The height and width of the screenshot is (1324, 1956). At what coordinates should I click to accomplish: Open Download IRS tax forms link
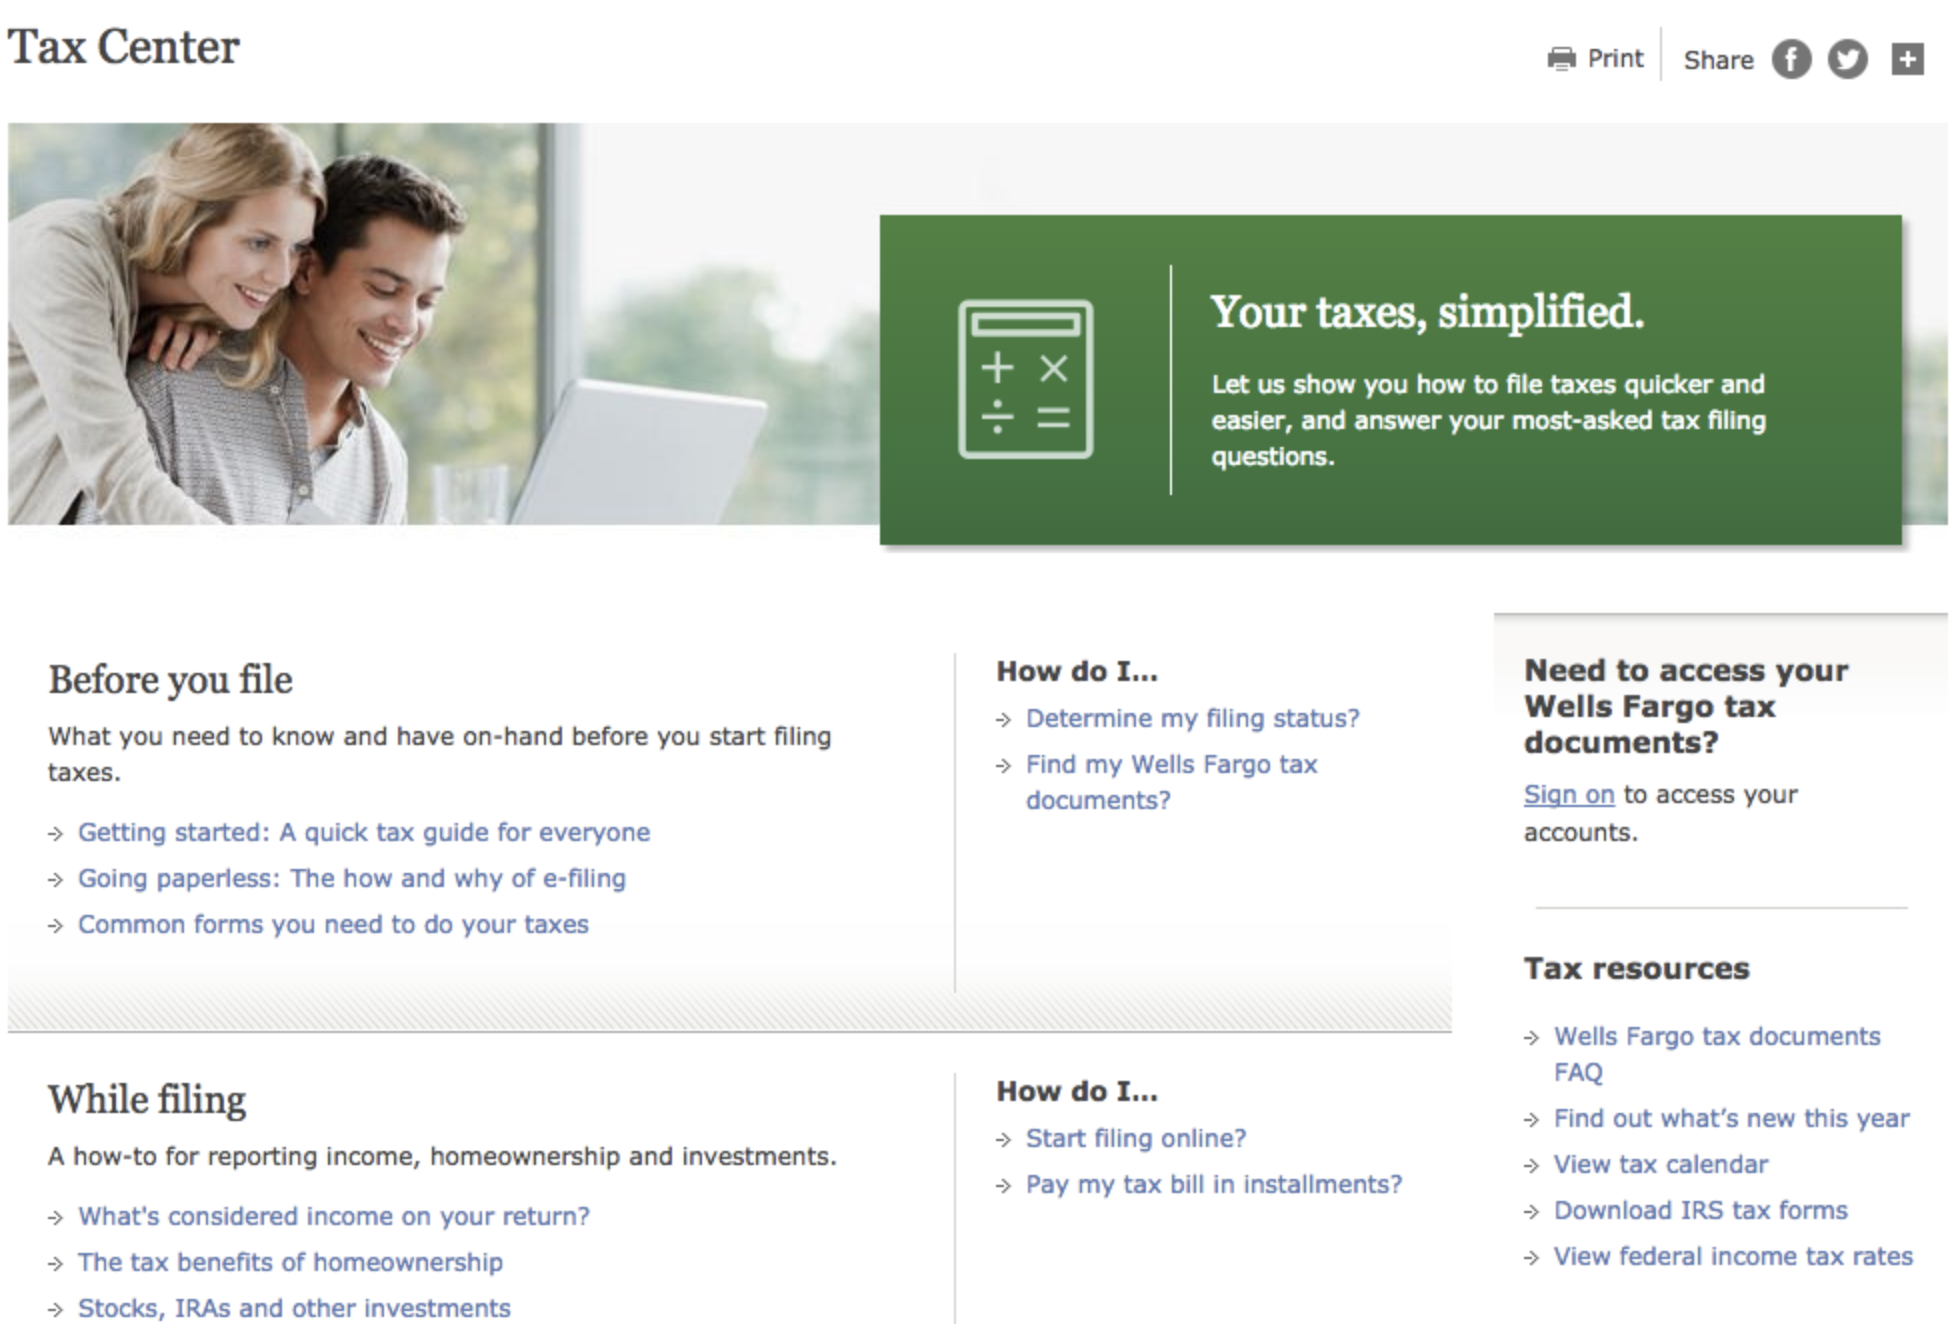(1700, 1210)
